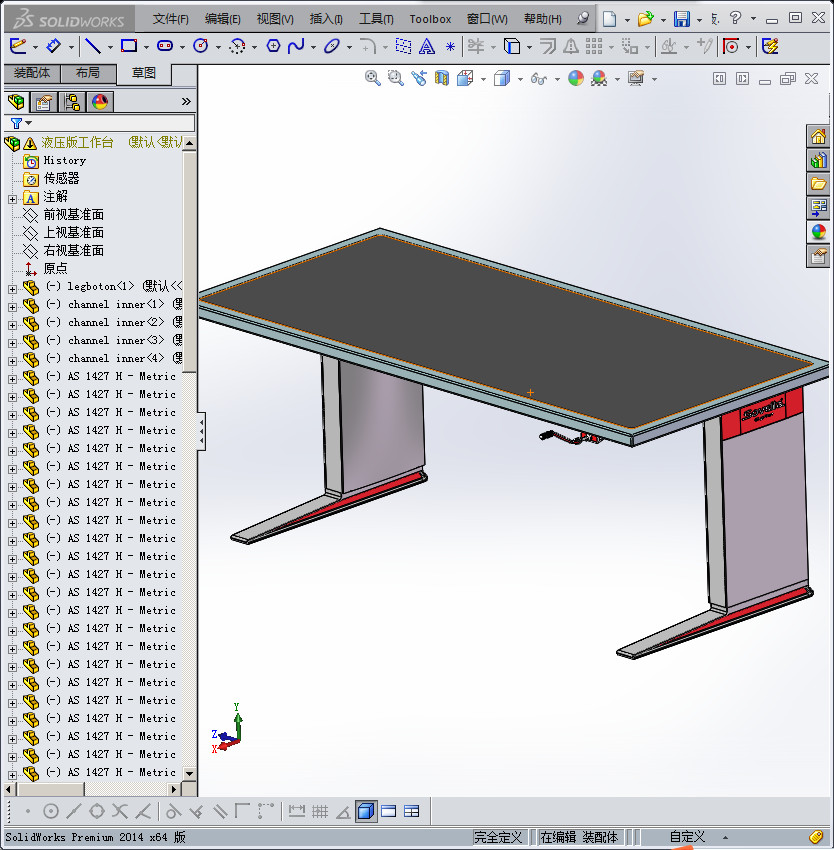Expand channel inner<1> component
Image resolution: width=834 pixels, height=850 pixels.
click(12, 307)
